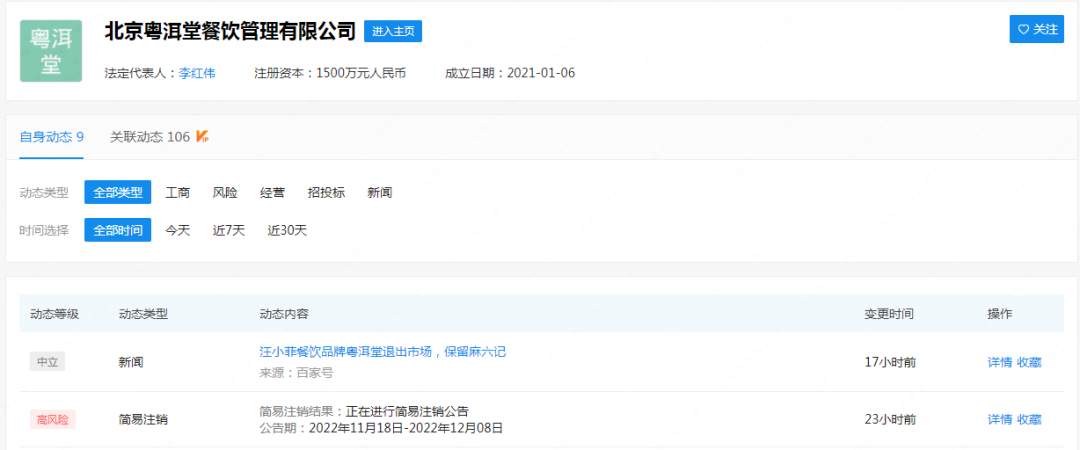Click the 新闻 type cell in the 中立 row
The width and height of the screenshot is (1080, 450).
[x=131, y=362]
